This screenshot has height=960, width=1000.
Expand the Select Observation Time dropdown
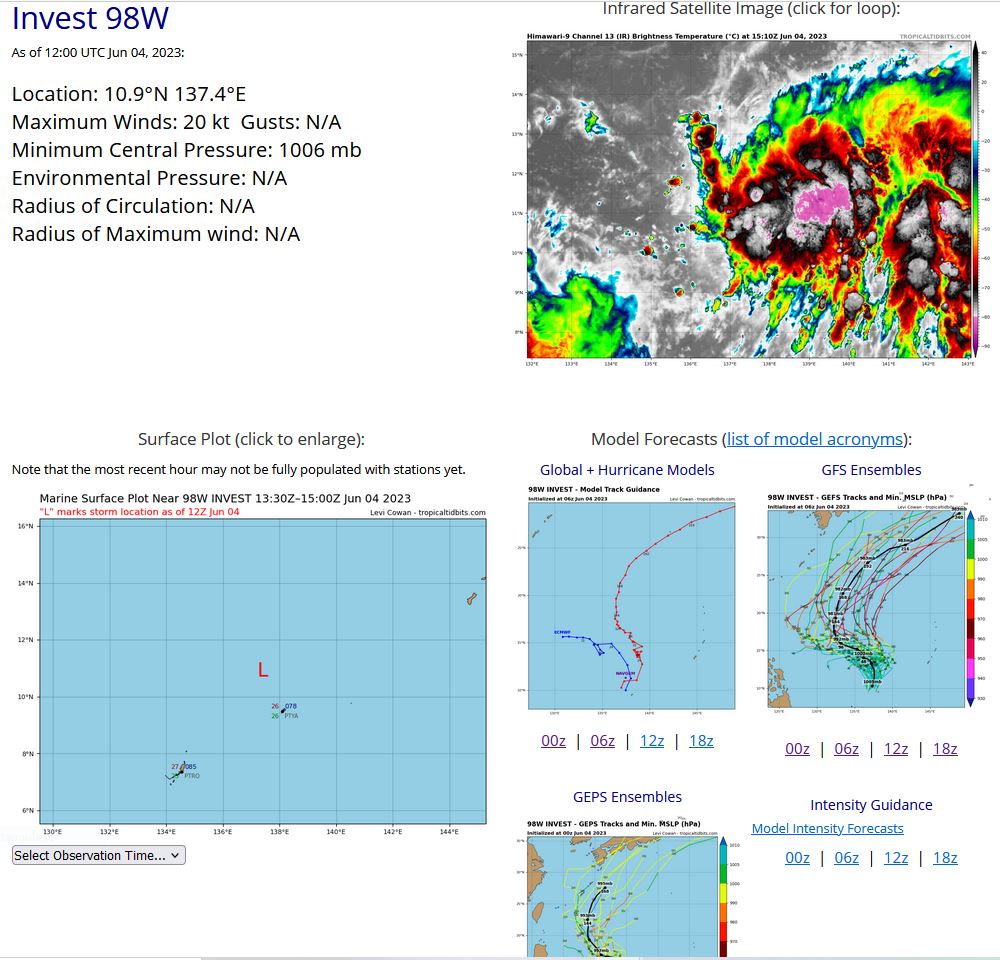[99, 855]
